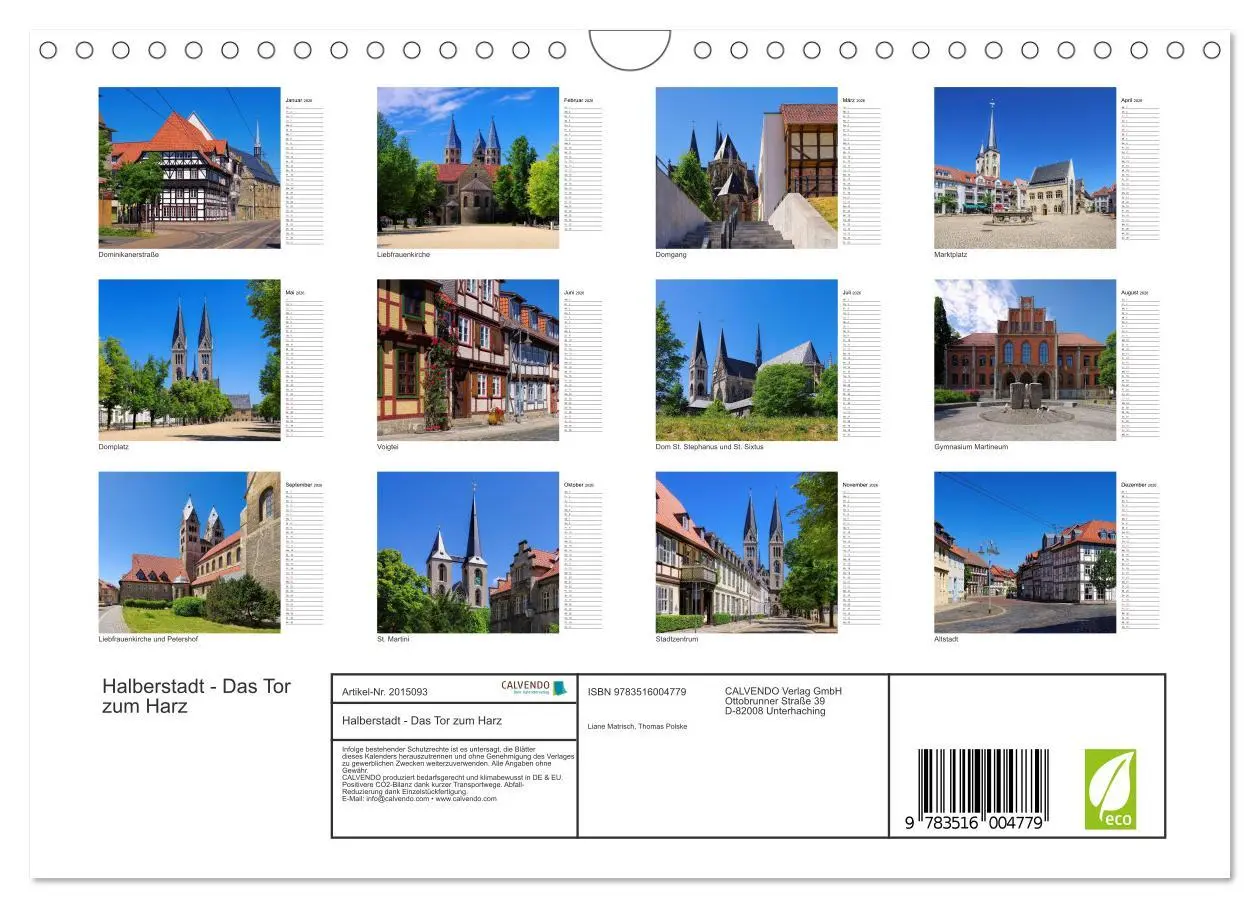Image resolution: width=1260 pixels, height=908 pixels.
Task: Open the Voigtei half-timbered houses photo
Action: [x=468, y=360]
